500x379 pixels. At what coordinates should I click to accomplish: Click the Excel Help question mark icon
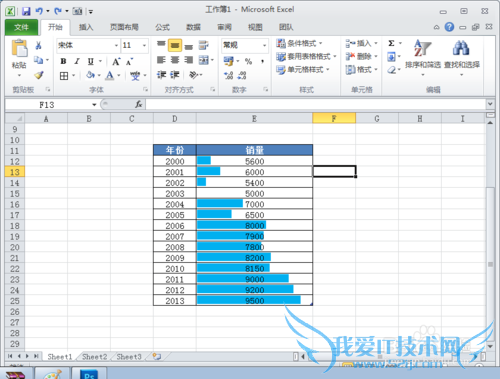[449, 27]
